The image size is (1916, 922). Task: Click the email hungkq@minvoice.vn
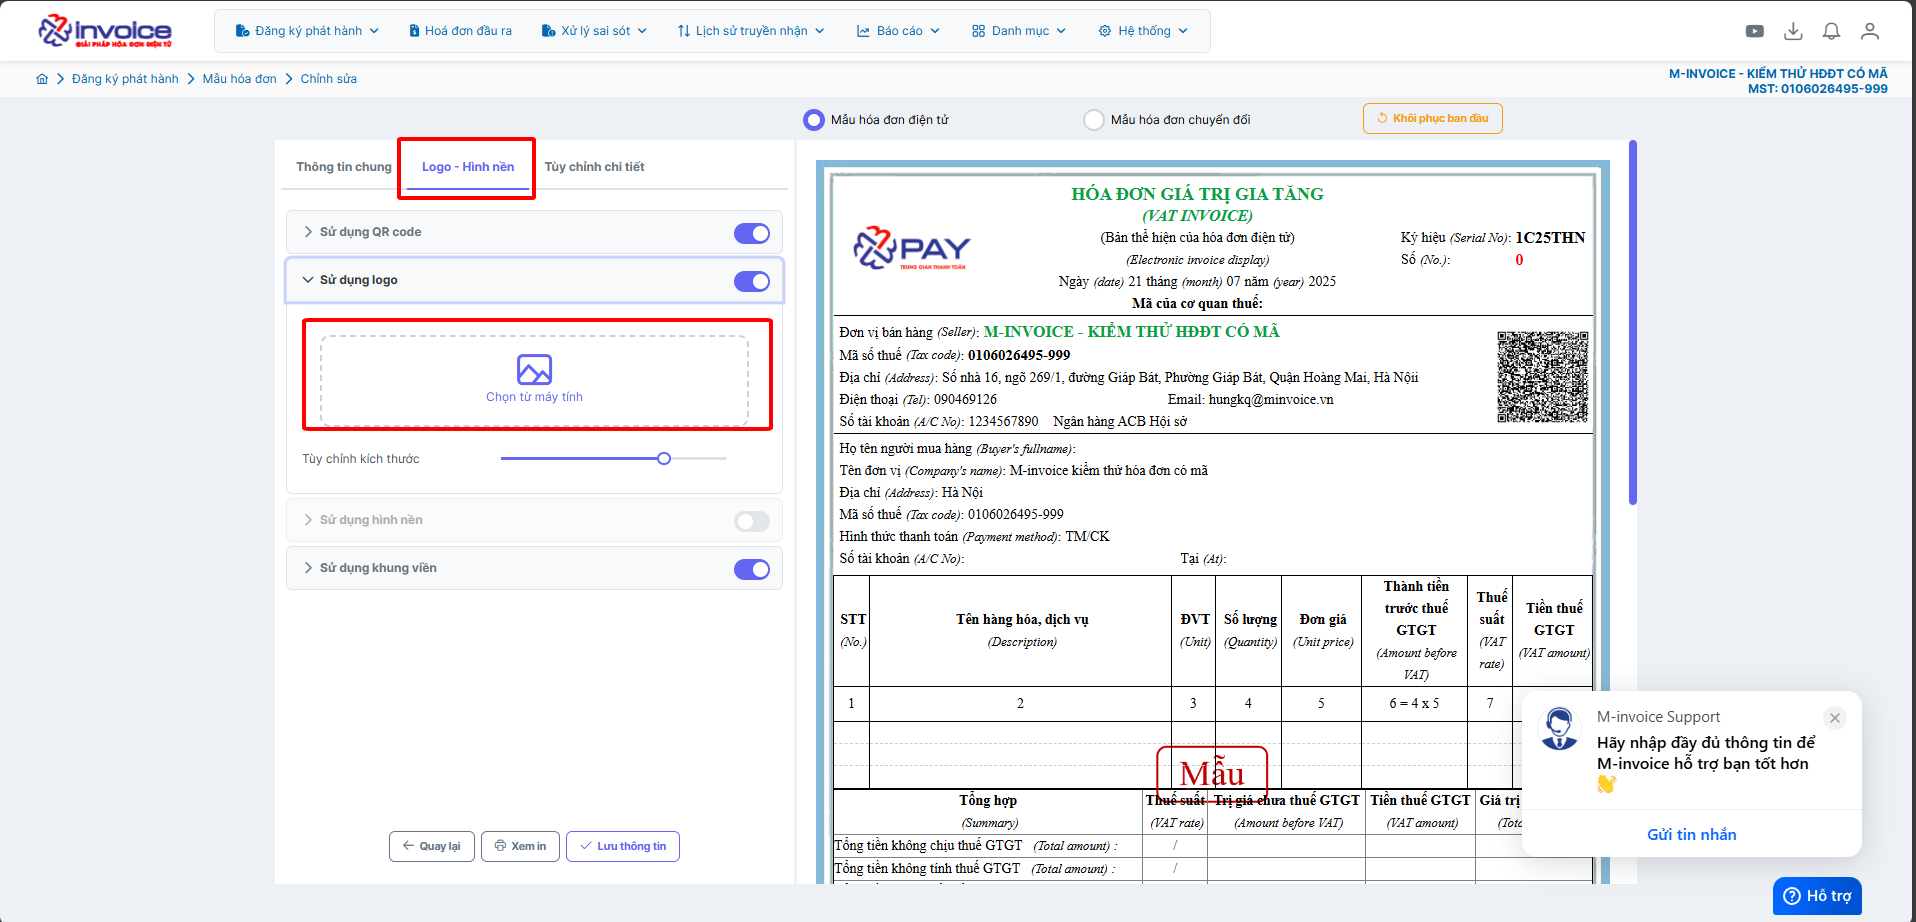[1271, 400]
